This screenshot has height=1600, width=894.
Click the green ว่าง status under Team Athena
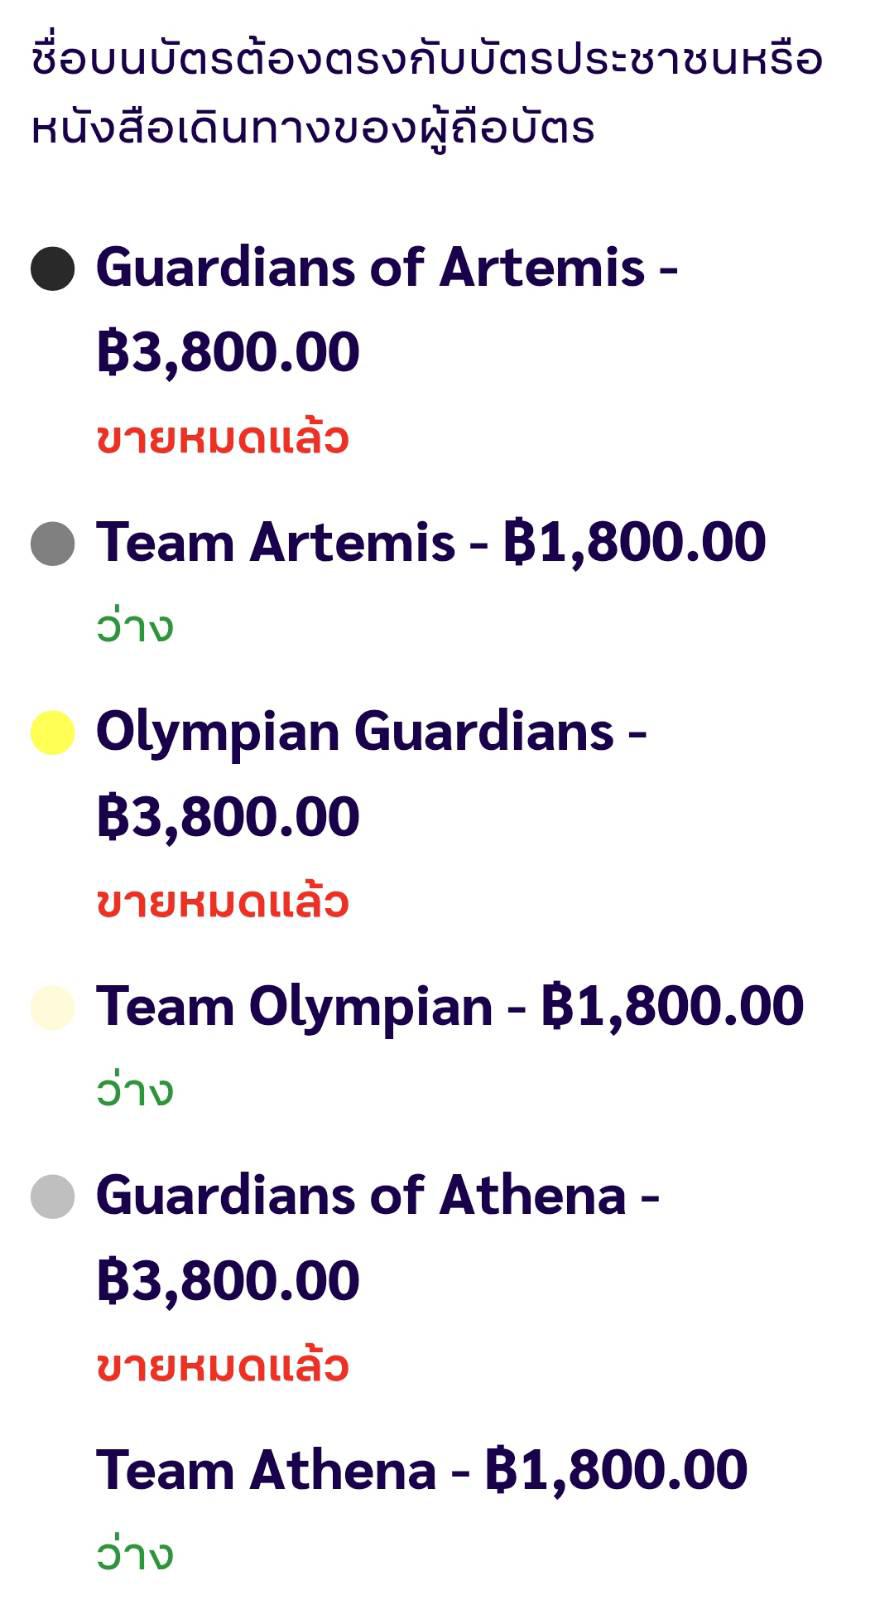tap(135, 1555)
